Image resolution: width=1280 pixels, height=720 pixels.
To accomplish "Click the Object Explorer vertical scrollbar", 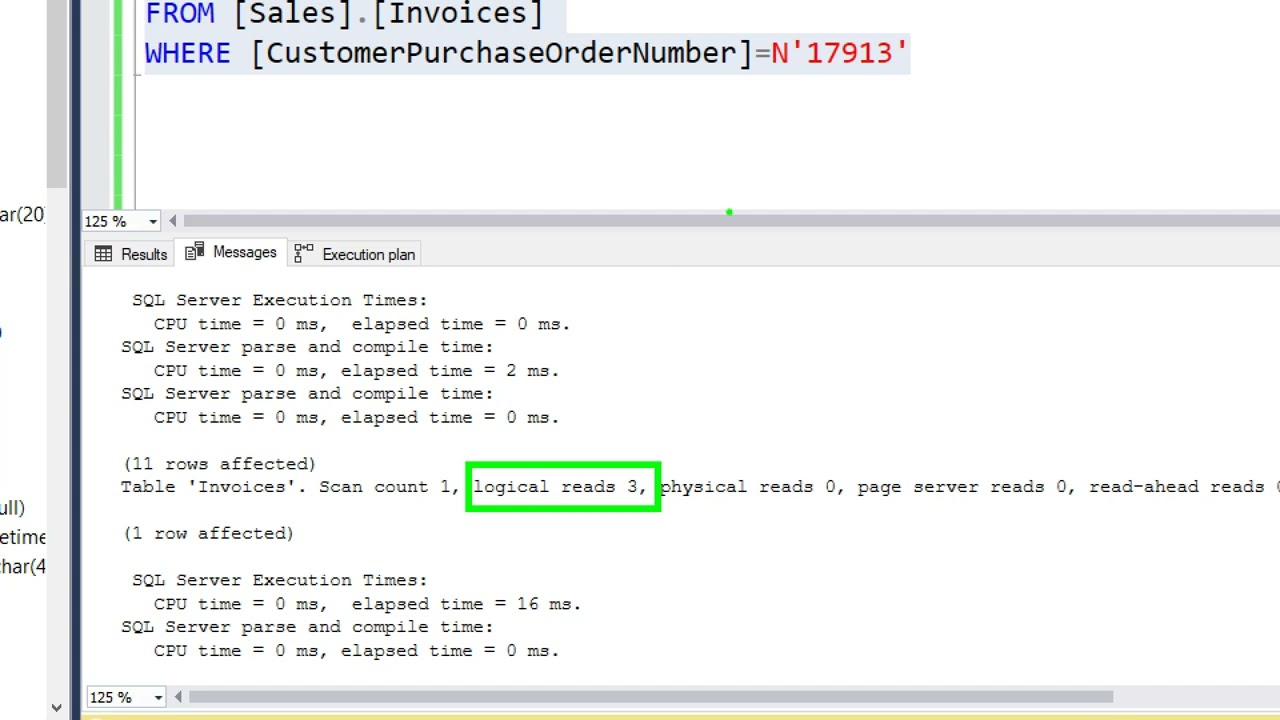I will click(x=56, y=95).
